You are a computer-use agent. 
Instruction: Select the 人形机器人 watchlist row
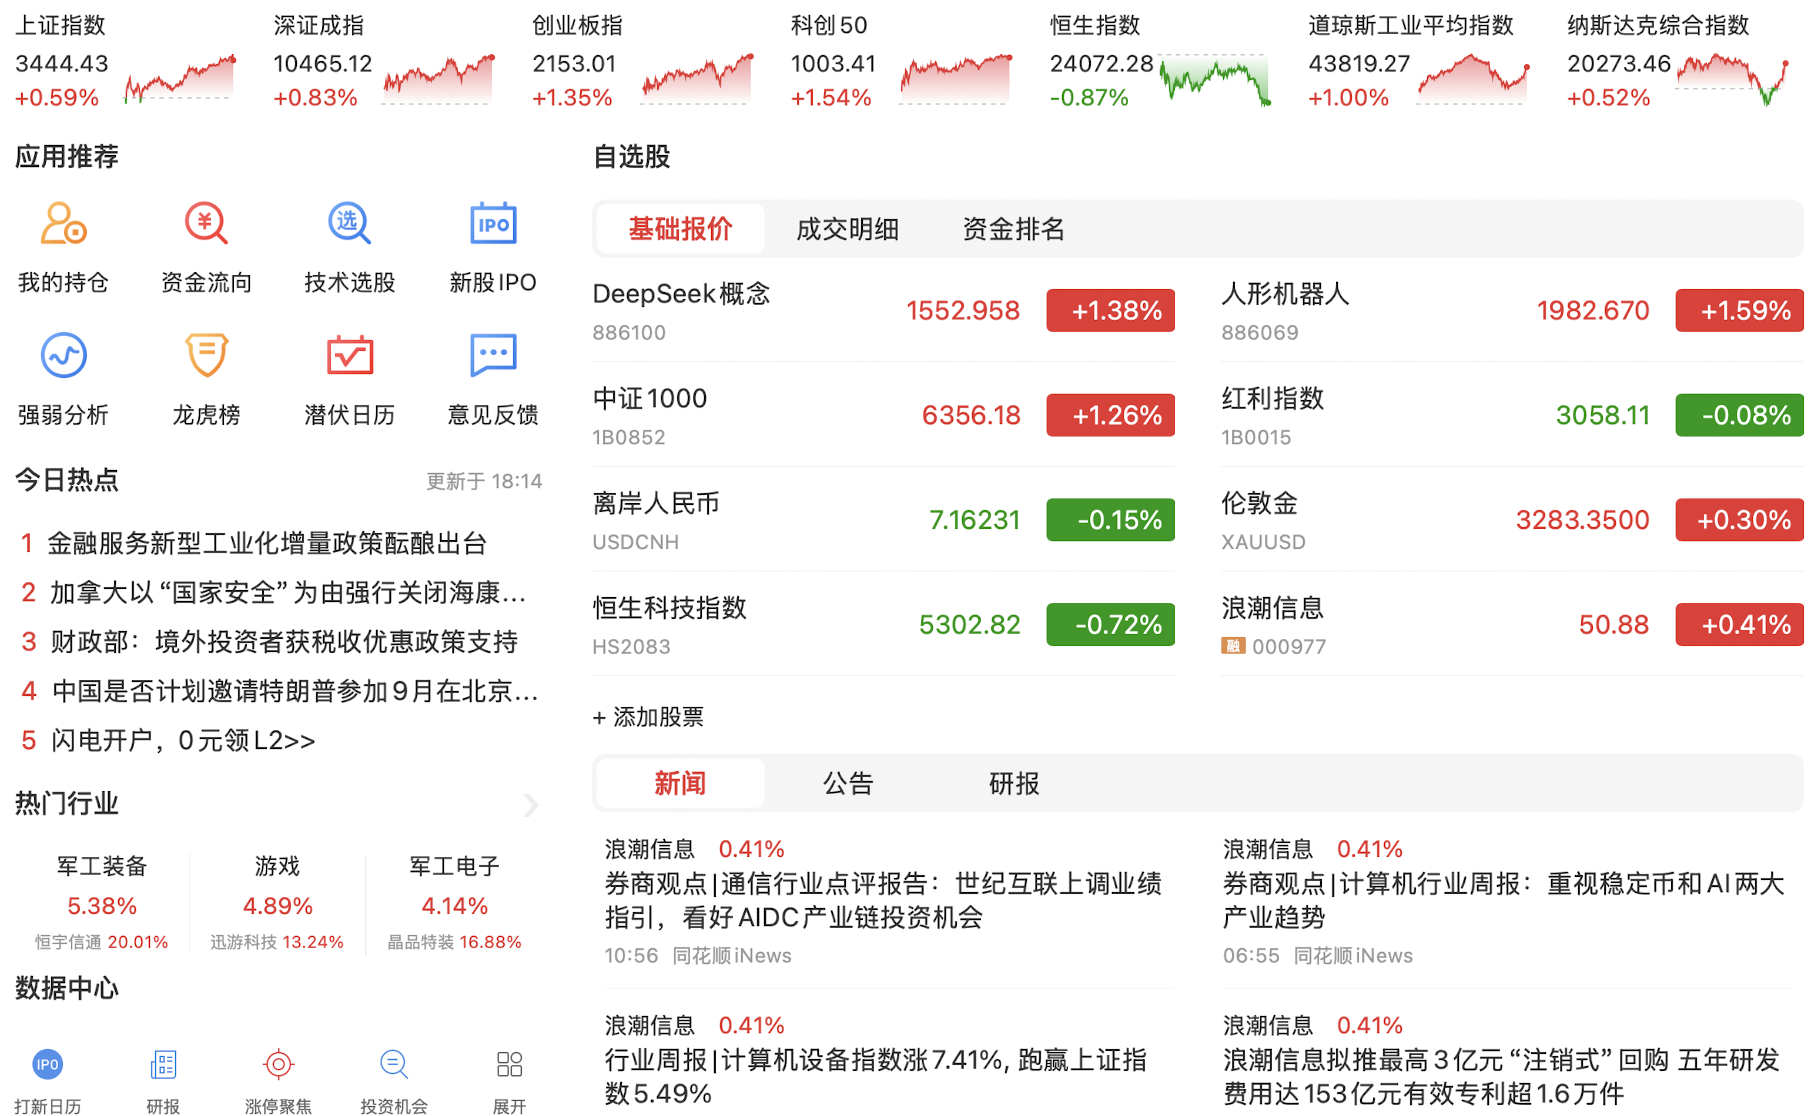point(1512,310)
